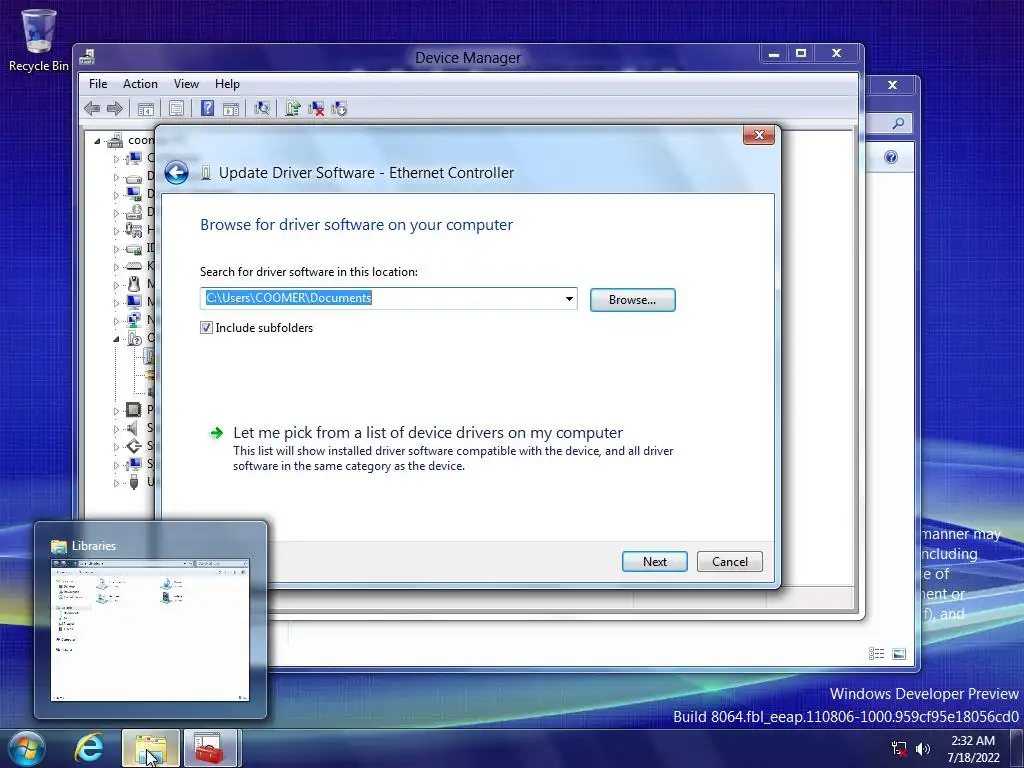Select the Processors chip icon in device tree

coord(133,409)
